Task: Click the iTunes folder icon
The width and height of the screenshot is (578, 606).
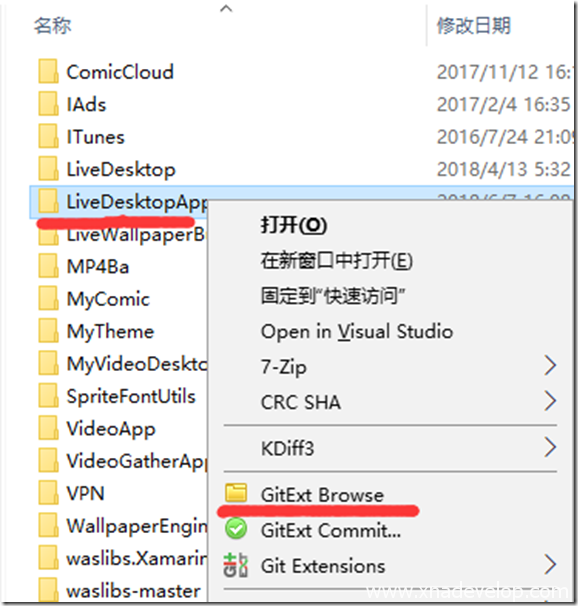Action: 49,136
